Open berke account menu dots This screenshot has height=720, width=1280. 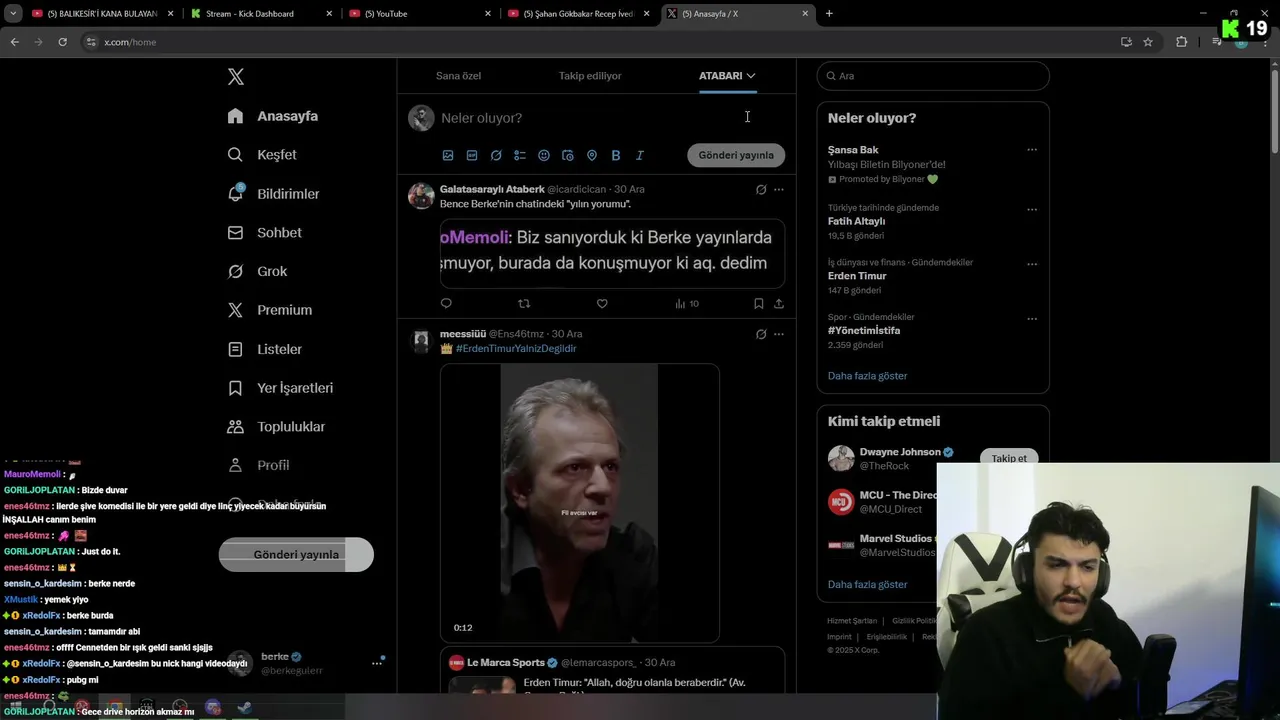point(377,663)
